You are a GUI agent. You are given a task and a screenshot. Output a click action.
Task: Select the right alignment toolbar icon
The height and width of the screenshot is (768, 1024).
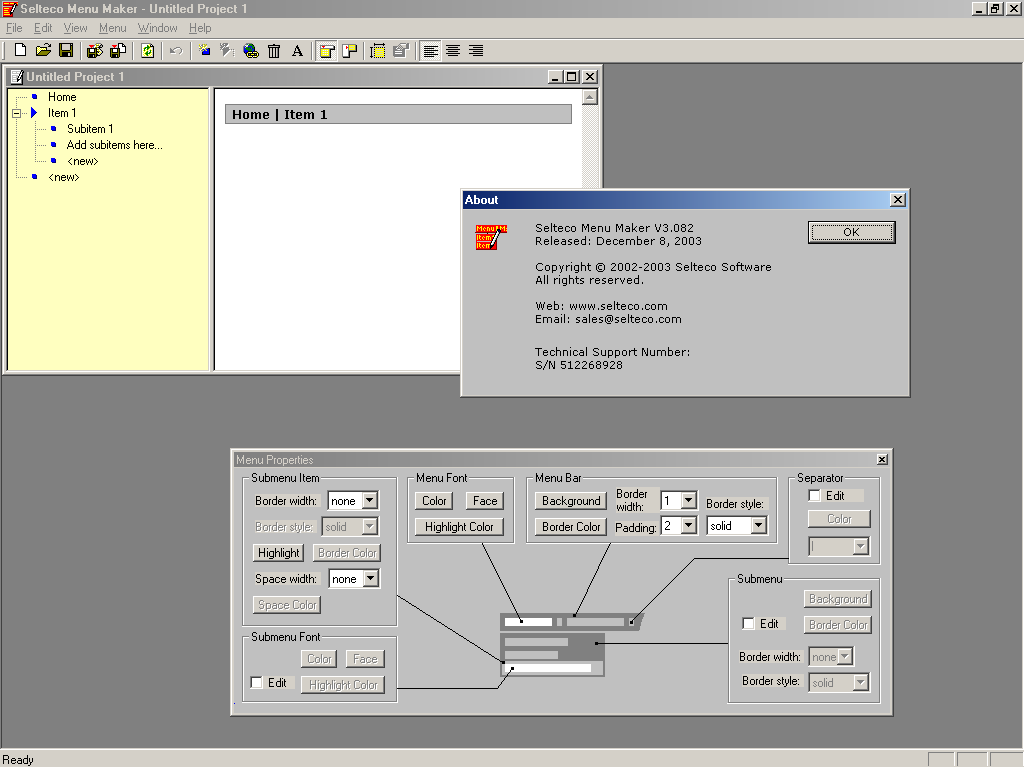pos(476,51)
